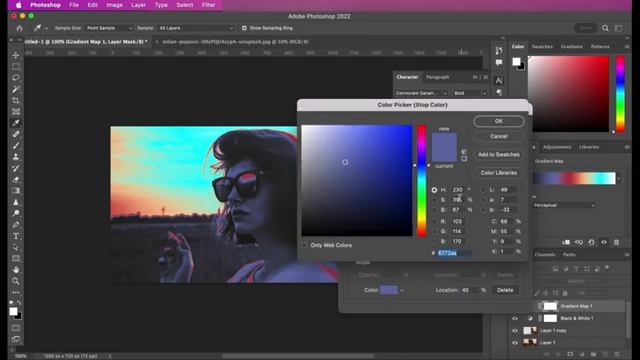
Task: Open the Filter menu
Action: (x=209, y=5)
